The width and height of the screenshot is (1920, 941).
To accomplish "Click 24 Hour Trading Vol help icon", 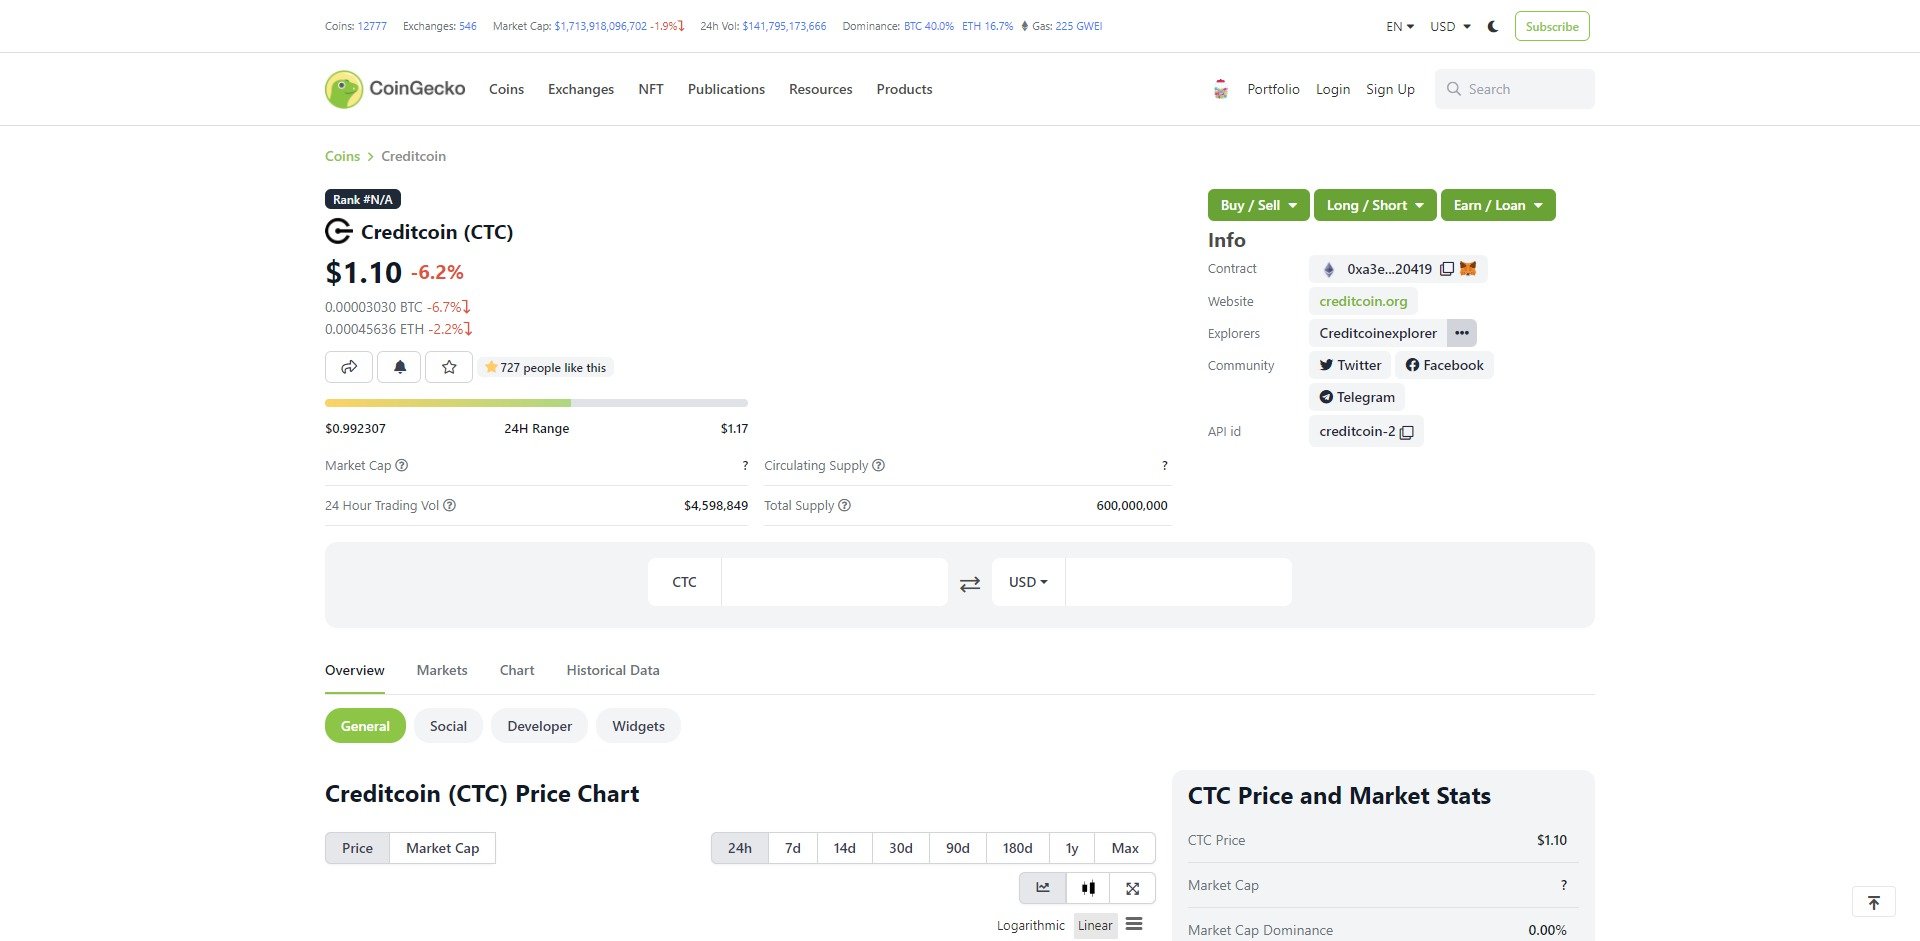I will [x=450, y=506].
